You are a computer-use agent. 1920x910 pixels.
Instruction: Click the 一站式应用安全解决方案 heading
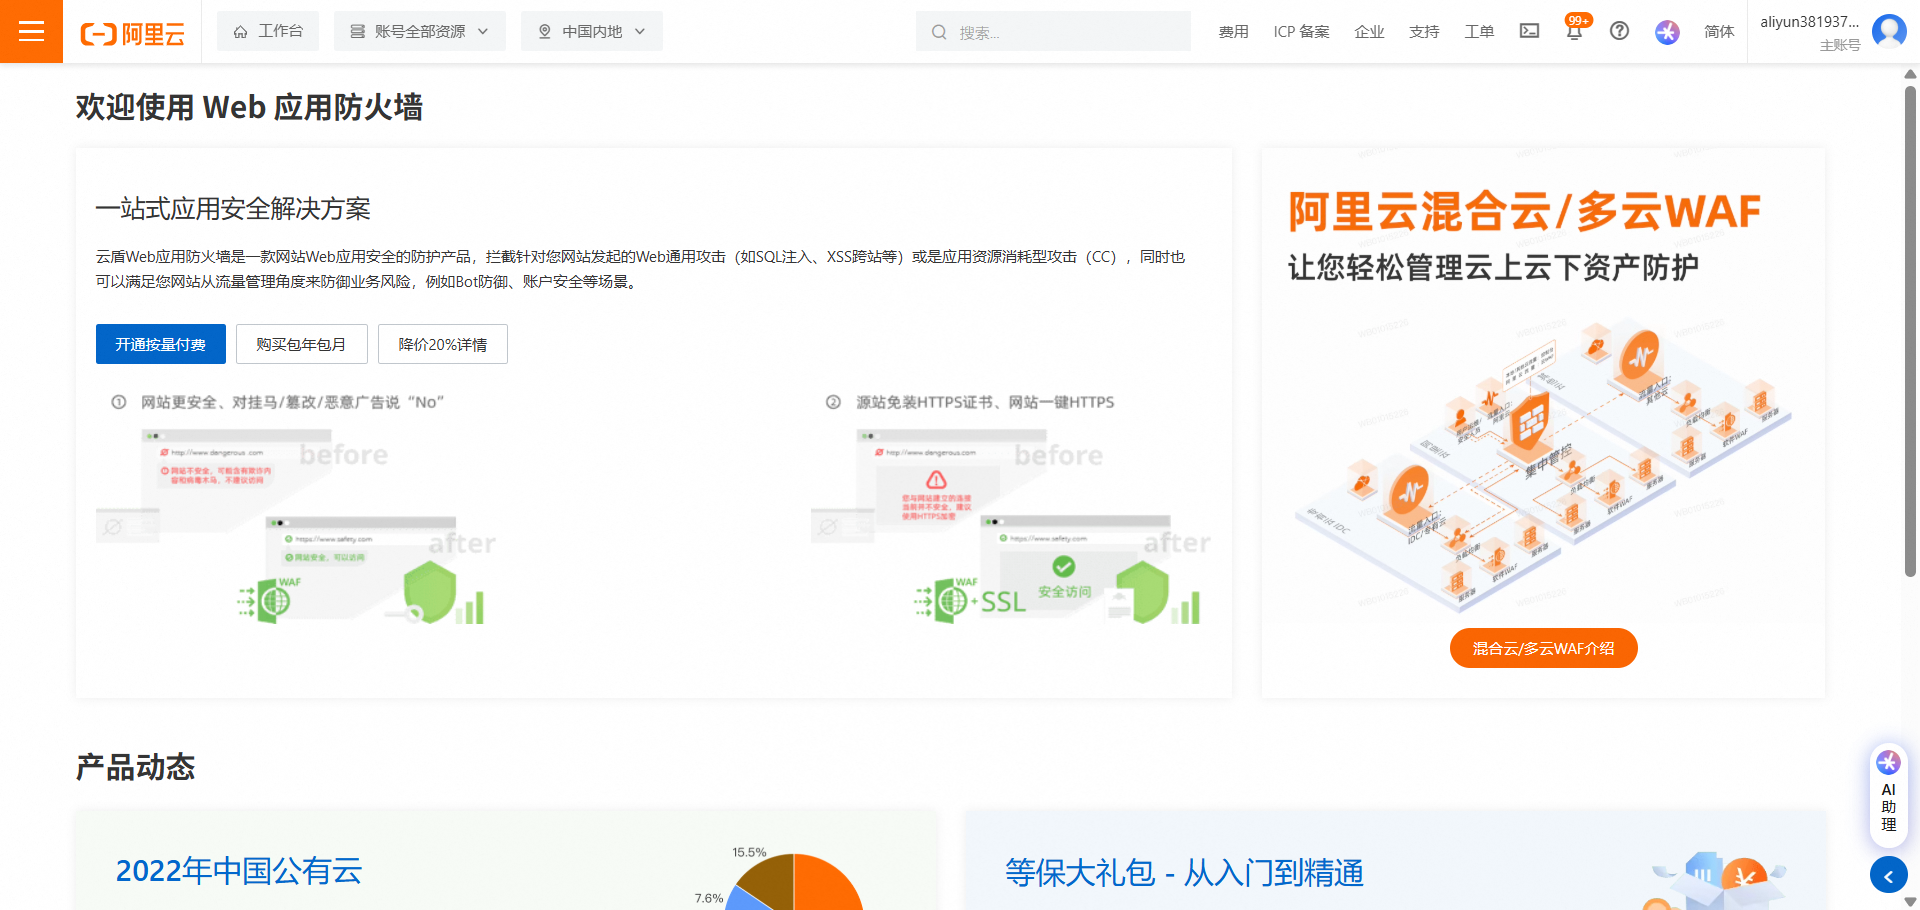coord(233,209)
